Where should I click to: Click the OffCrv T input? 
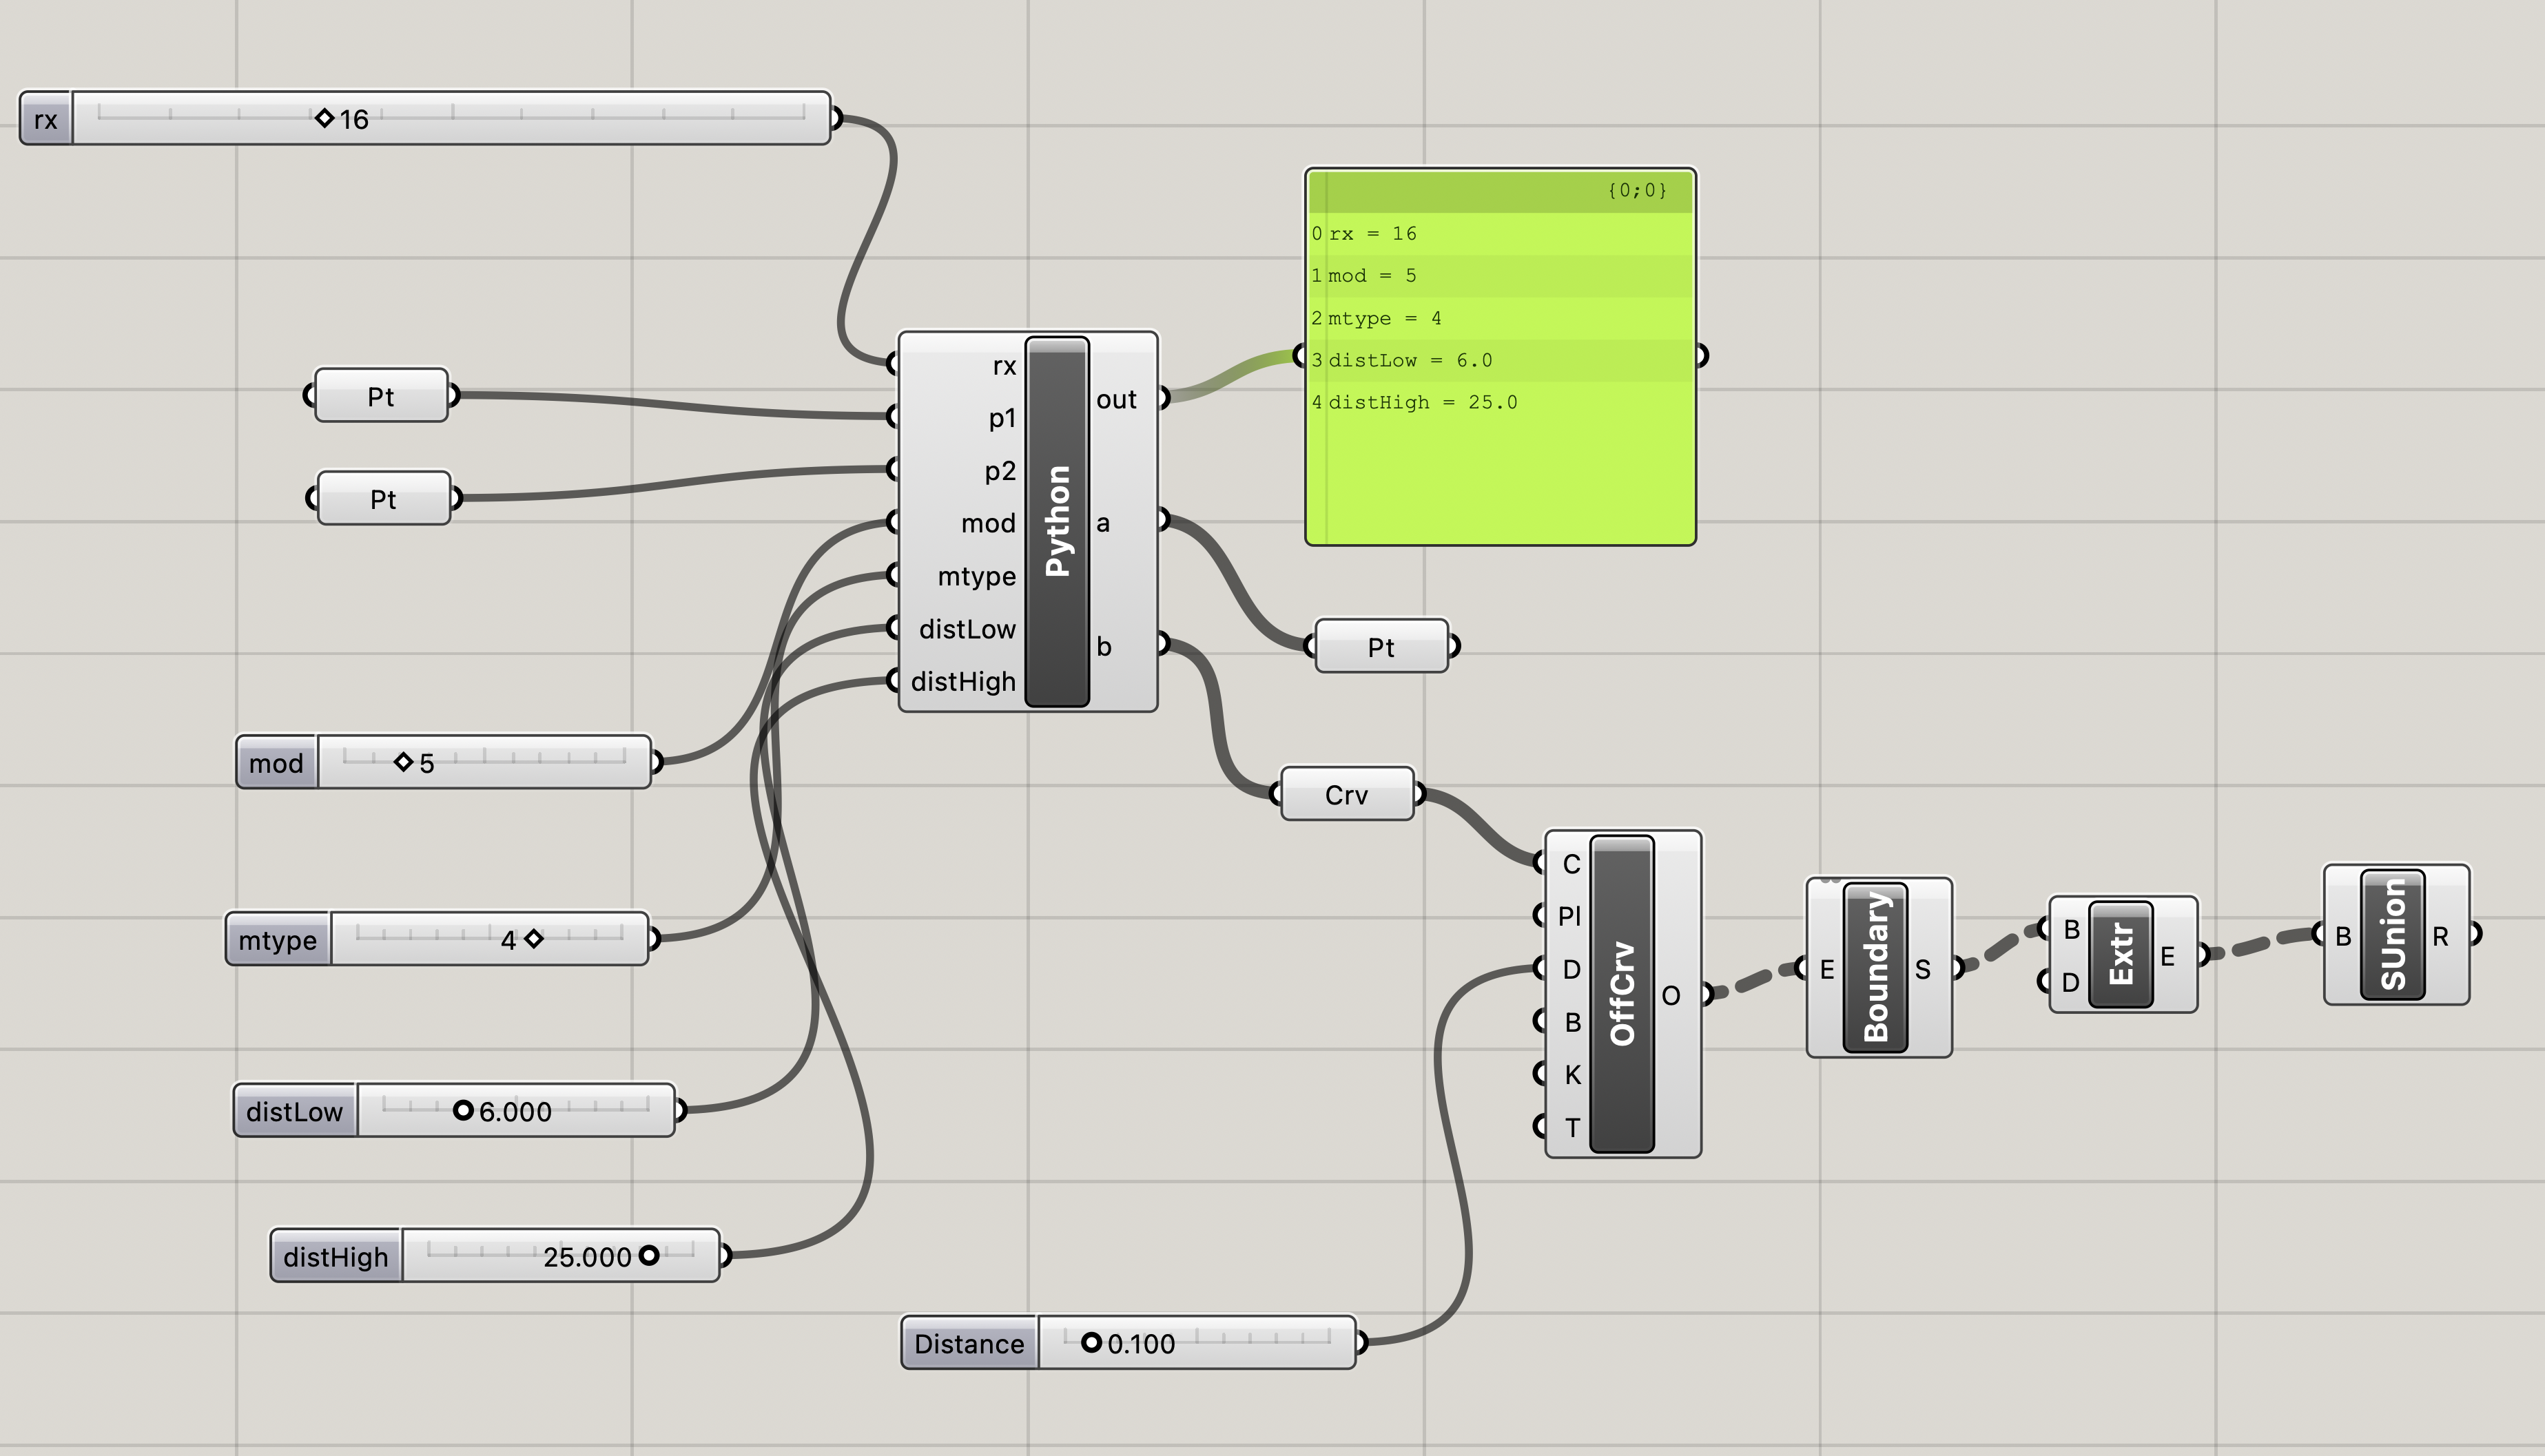[1572, 1127]
